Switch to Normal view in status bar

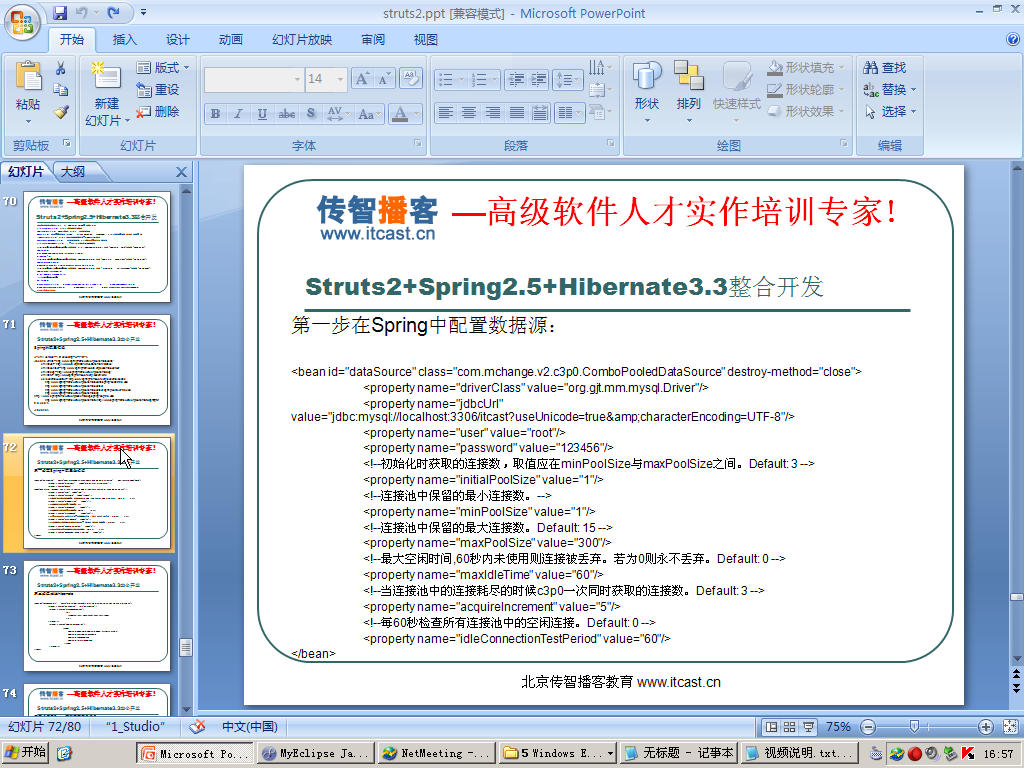click(771, 727)
